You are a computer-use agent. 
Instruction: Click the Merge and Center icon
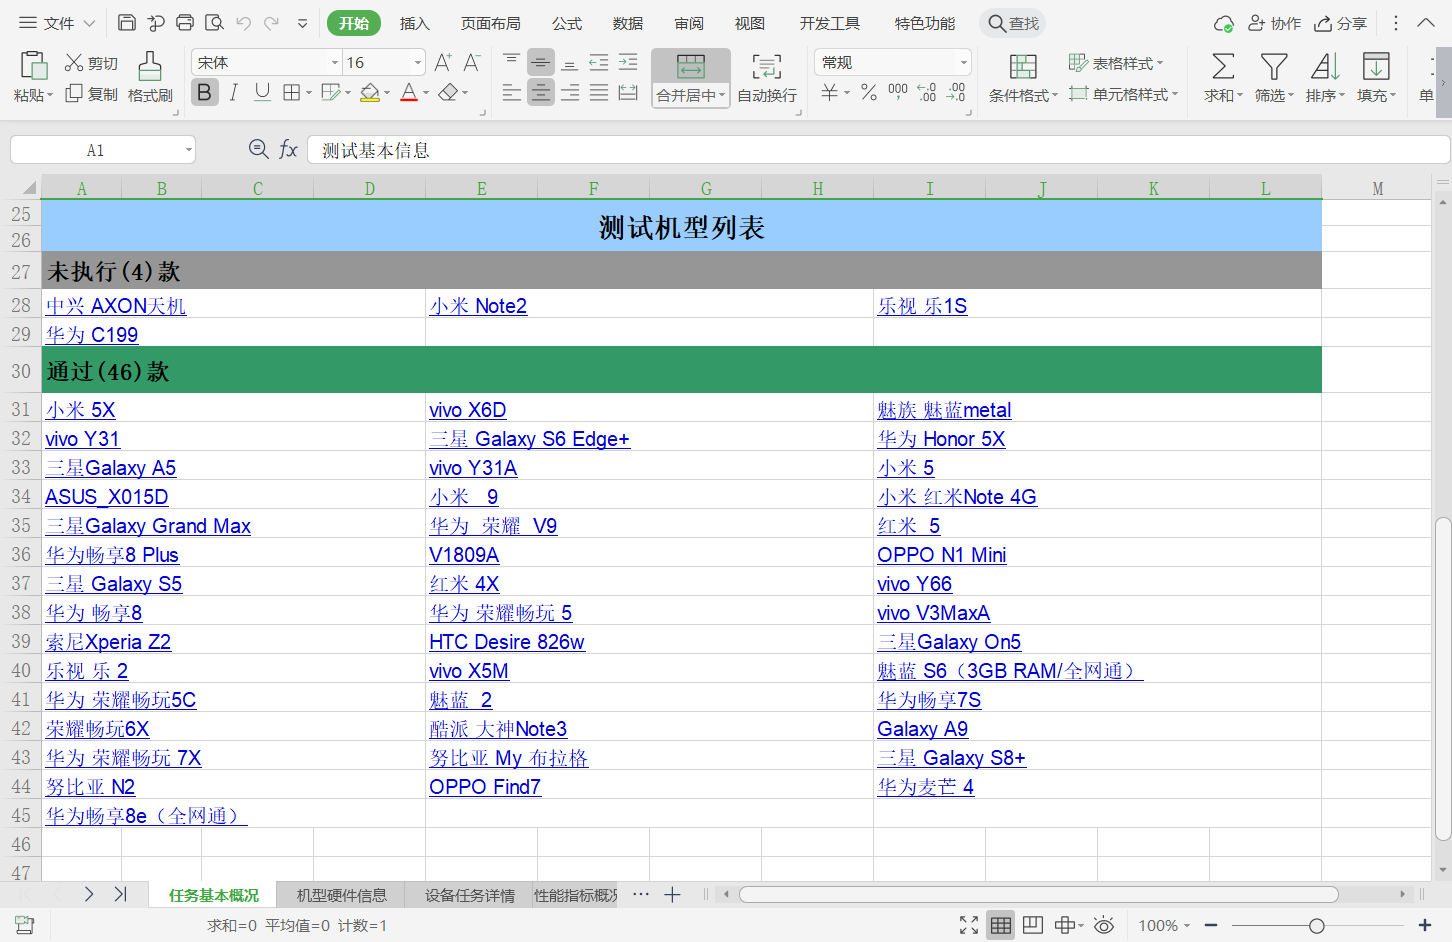click(690, 66)
